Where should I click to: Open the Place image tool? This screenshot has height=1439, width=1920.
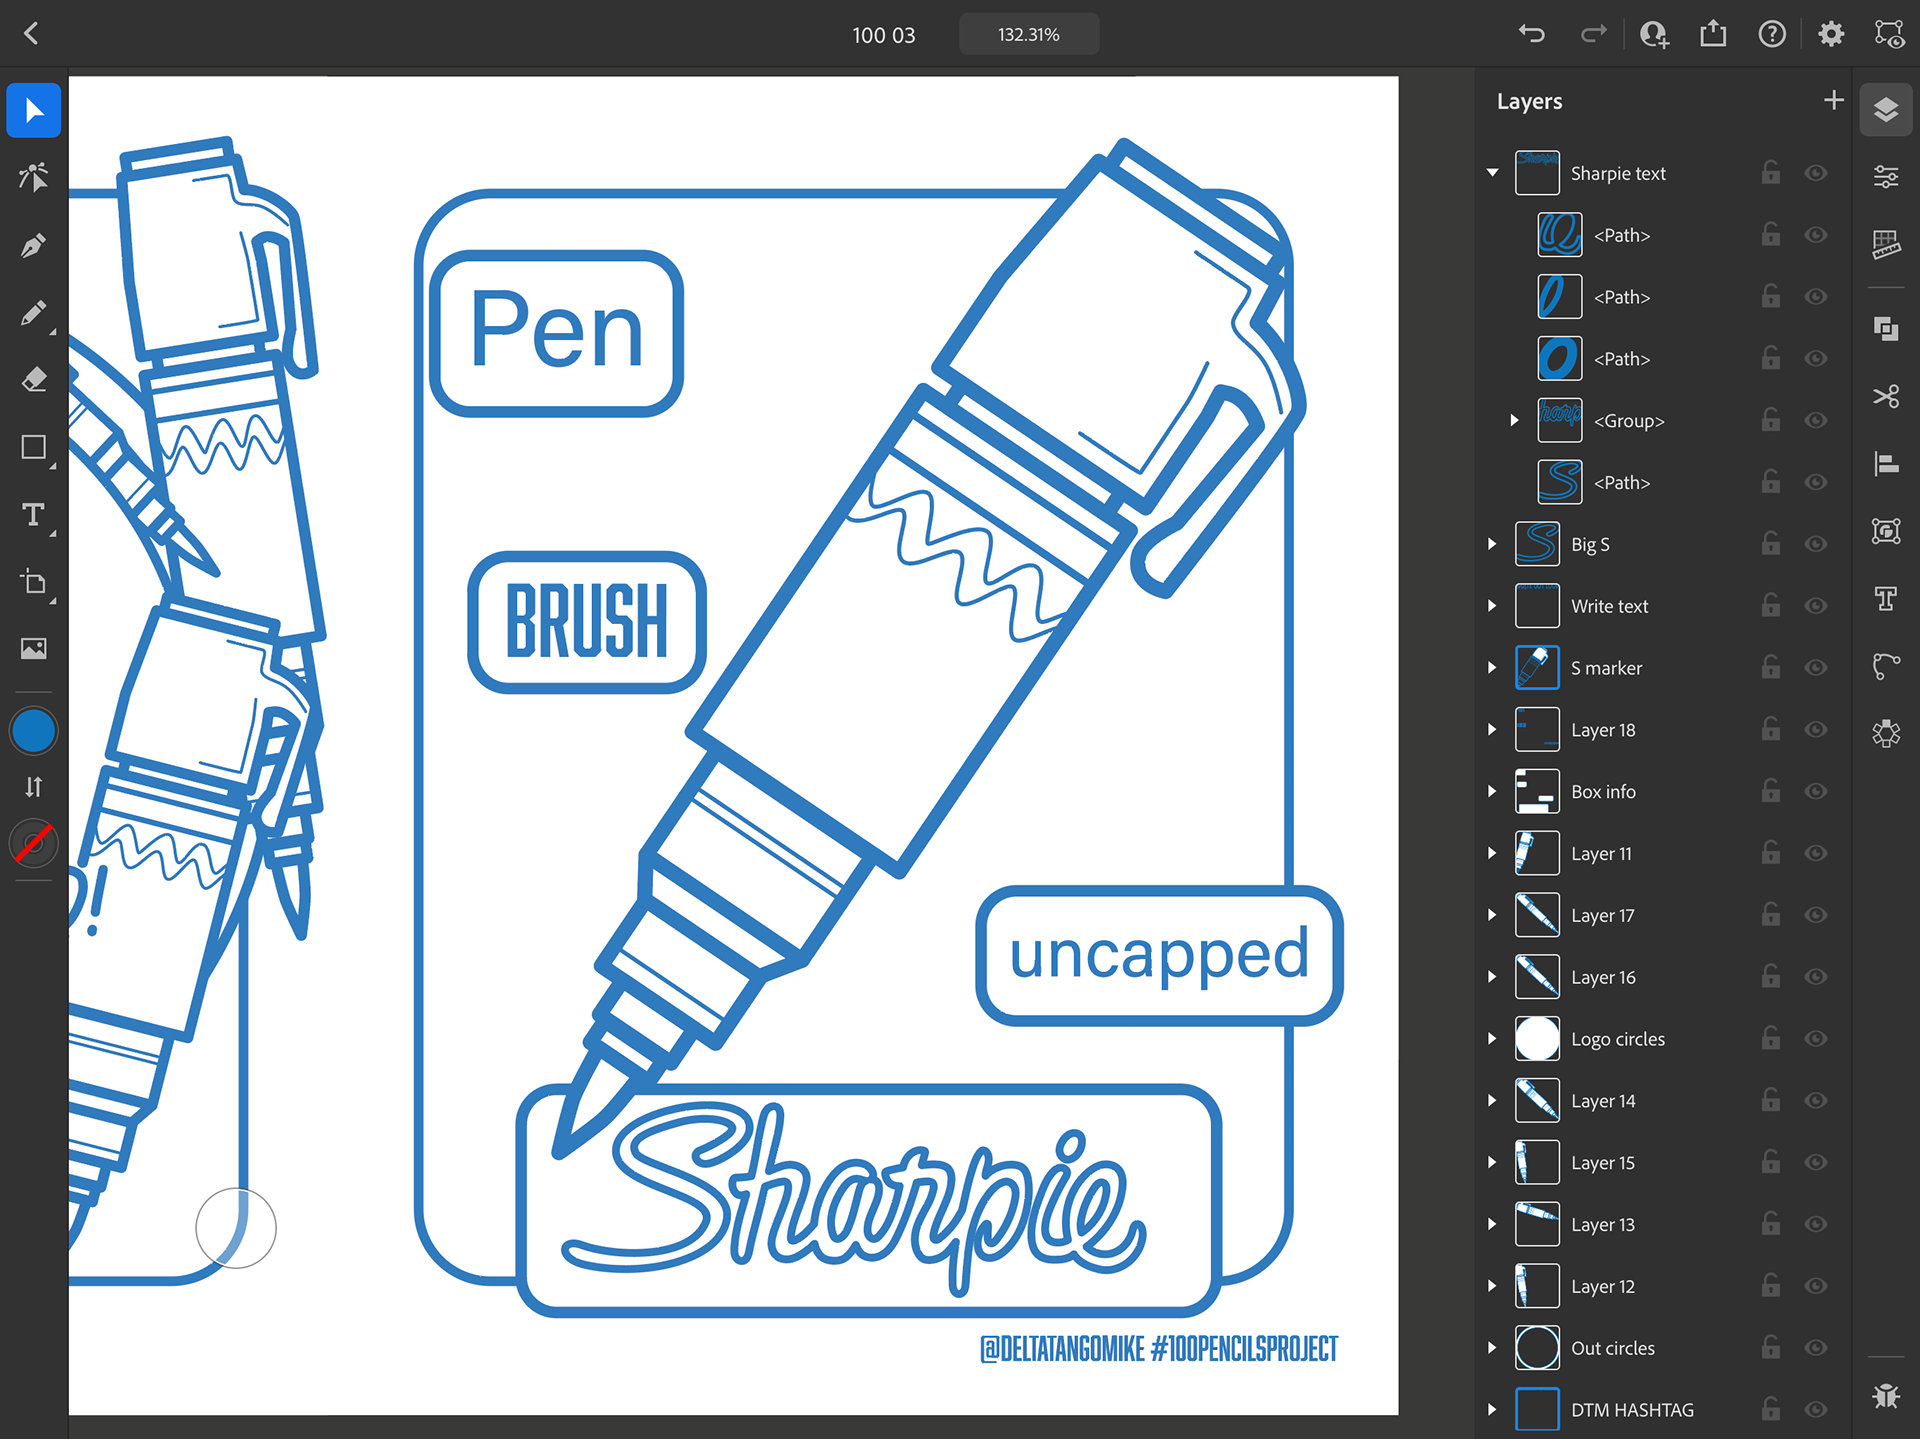click(34, 649)
